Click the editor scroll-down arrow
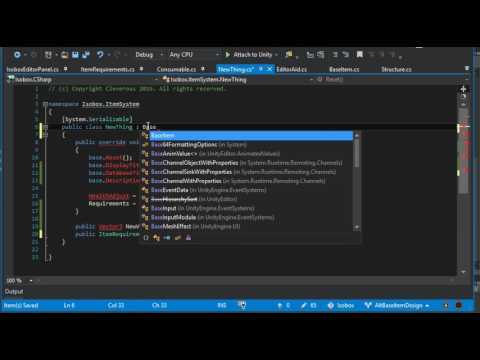The width and height of the screenshot is (480, 360). pyautogui.click(x=463, y=272)
